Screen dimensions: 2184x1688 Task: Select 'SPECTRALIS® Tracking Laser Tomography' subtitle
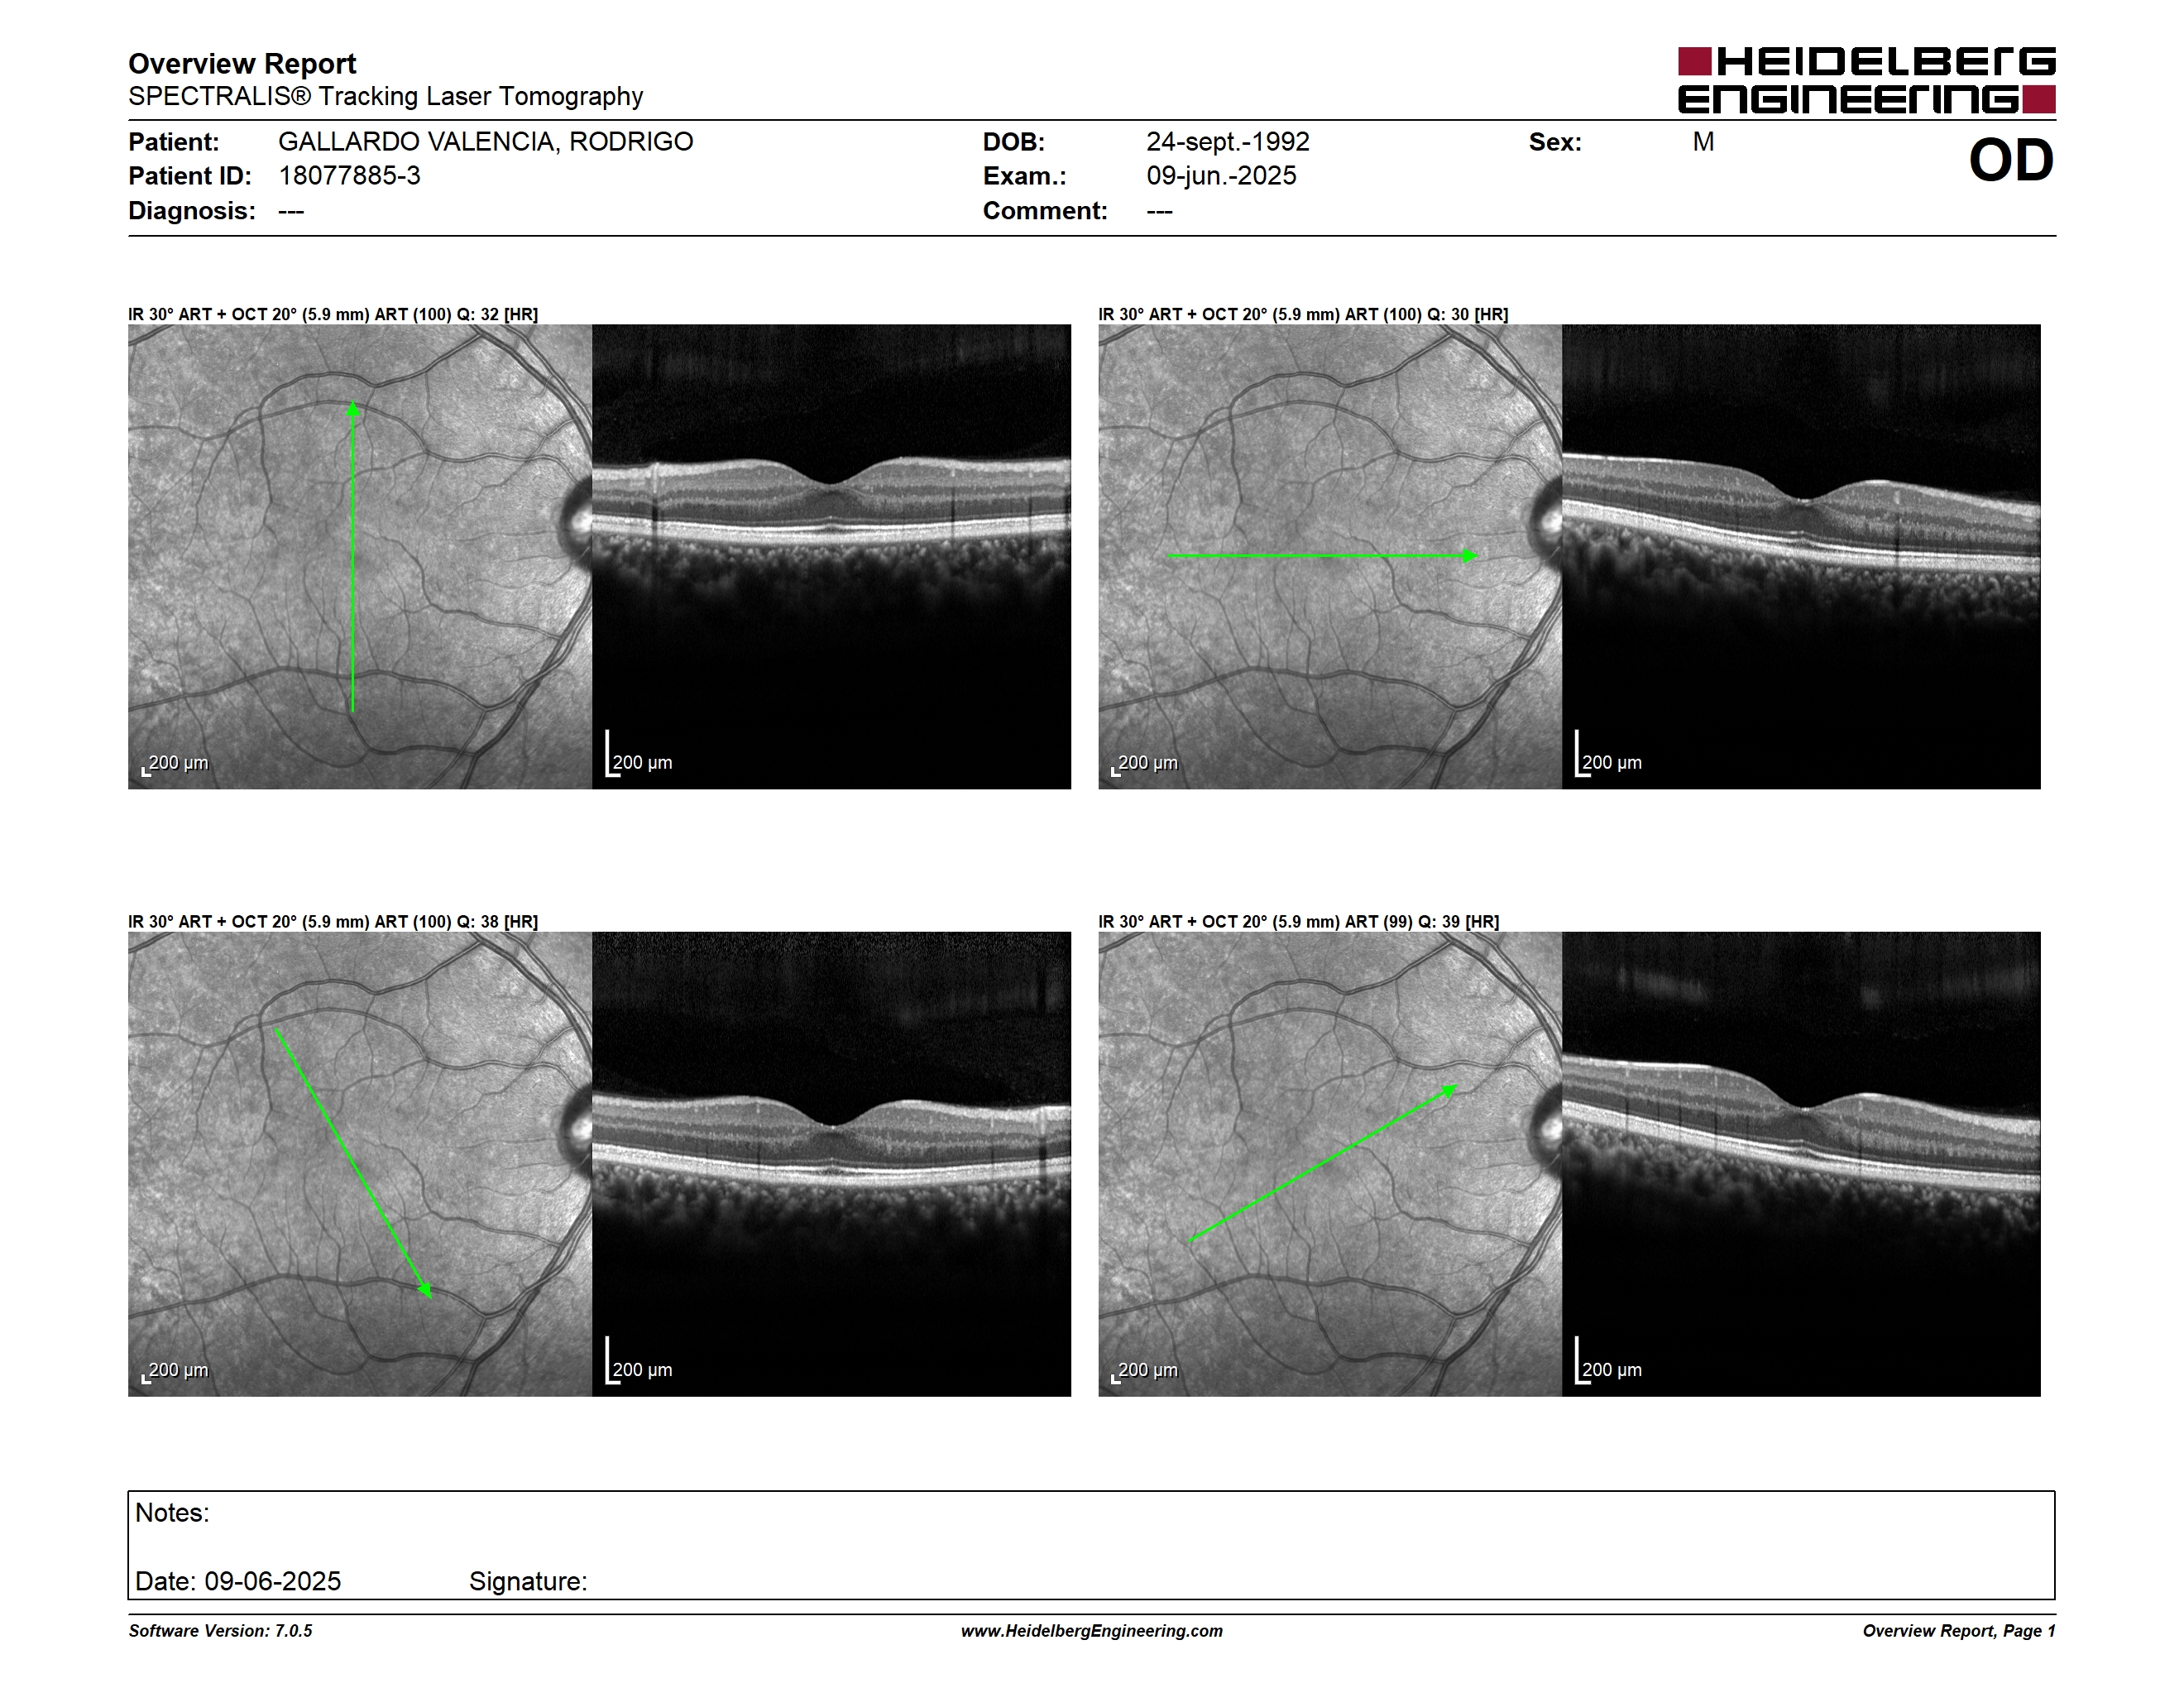(385, 97)
